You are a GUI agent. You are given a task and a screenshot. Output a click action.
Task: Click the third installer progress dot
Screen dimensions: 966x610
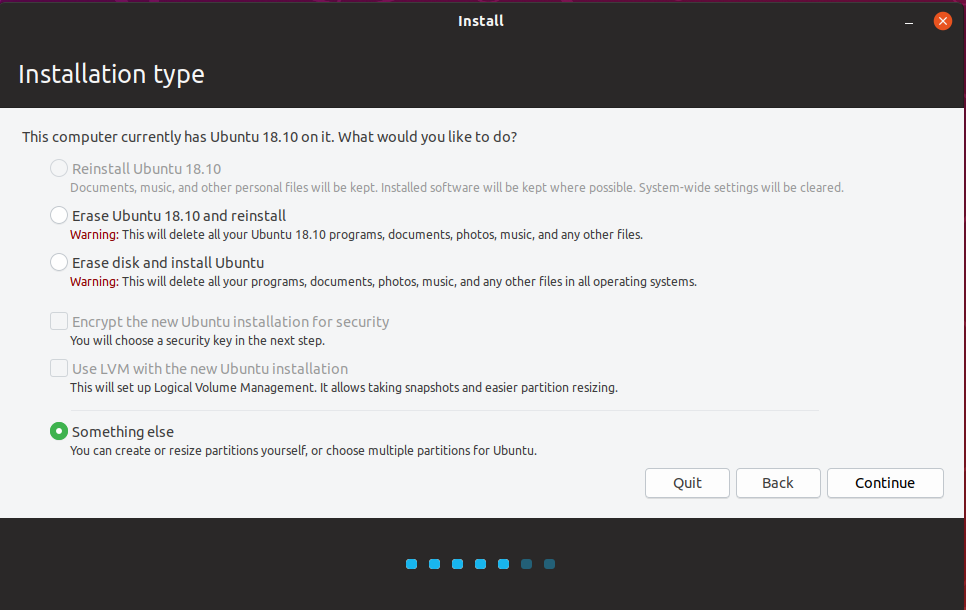tap(458, 564)
